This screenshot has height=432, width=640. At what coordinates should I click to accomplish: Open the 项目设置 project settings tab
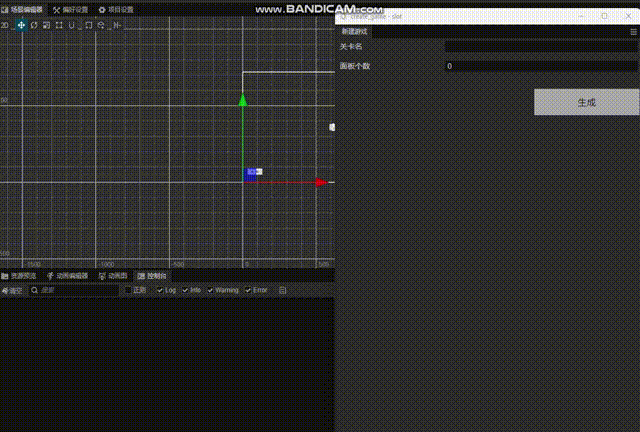(116, 10)
